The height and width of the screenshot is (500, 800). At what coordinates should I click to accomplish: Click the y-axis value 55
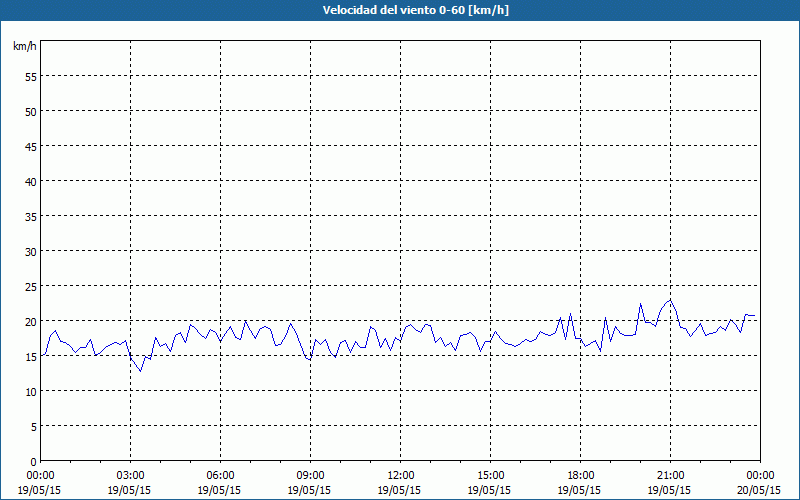point(31,77)
